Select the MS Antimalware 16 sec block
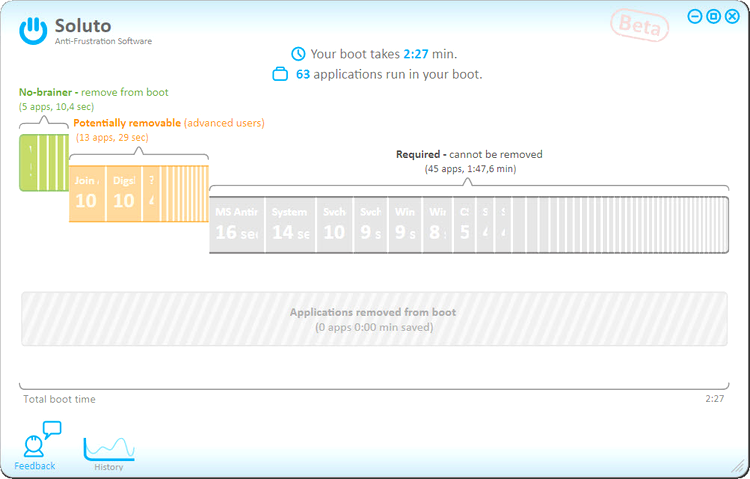The image size is (750, 479). pos(237,225)
